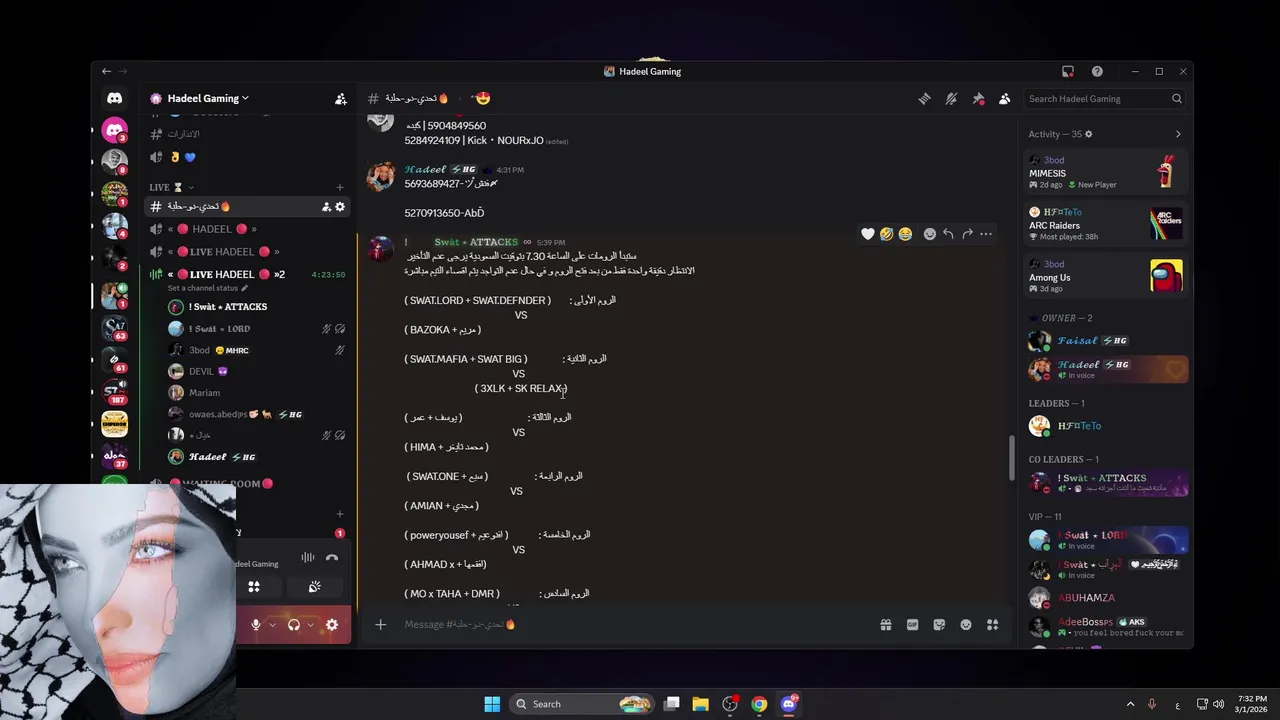Open Discord Direct Messages home icon
This screenshot has height=720, width=1280.
coord(114,98)
